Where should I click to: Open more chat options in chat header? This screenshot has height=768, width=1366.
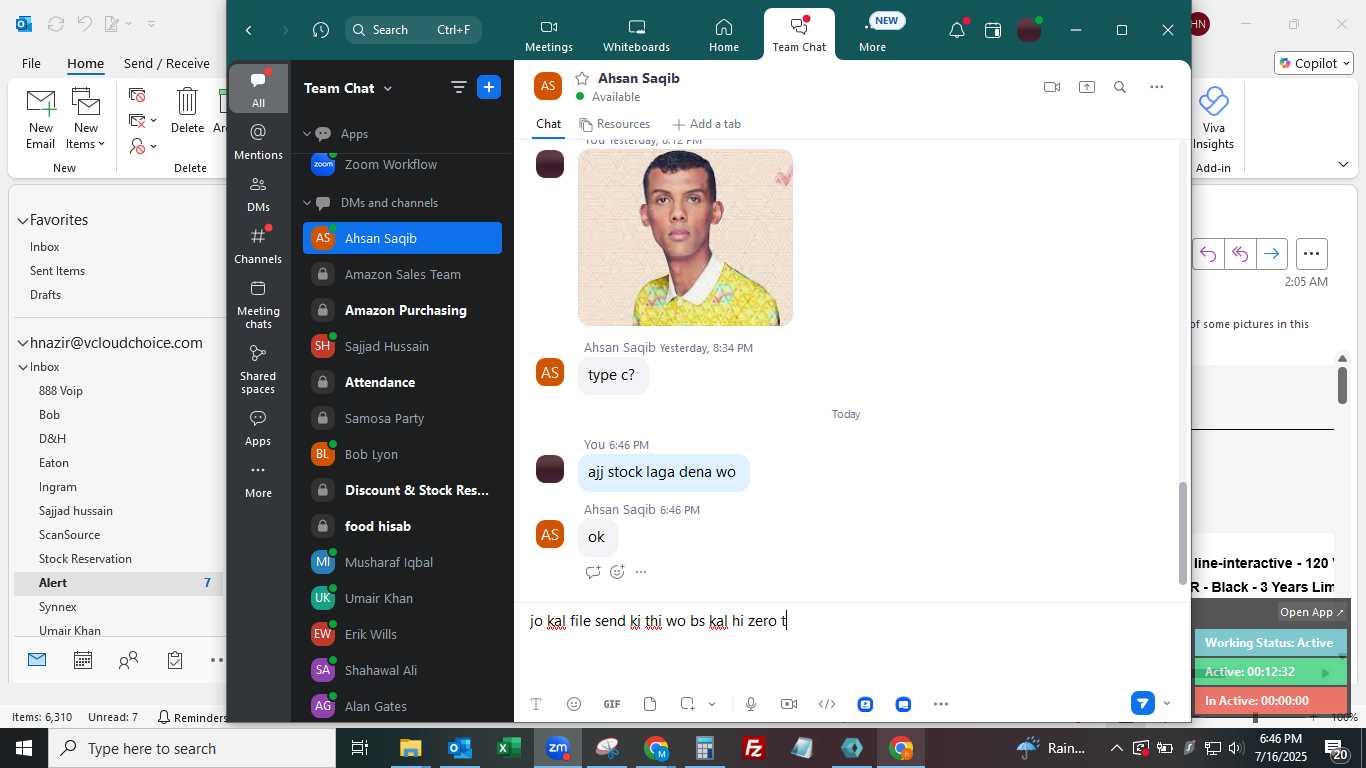point(1157,87)
